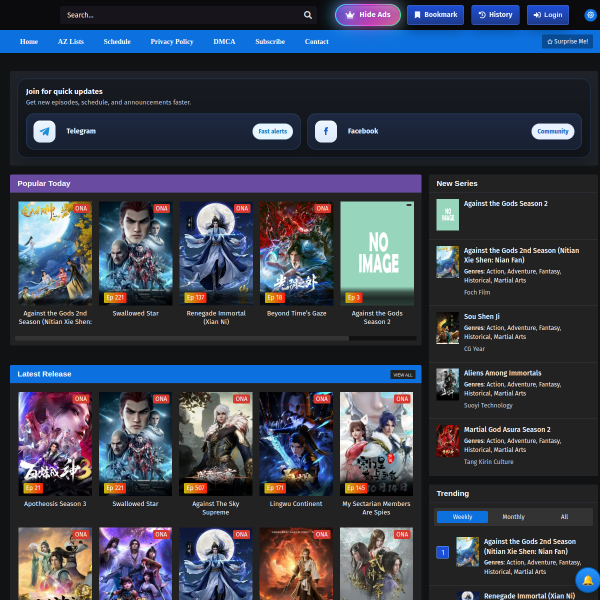600x600 pixels.
Task: Click the Tang Kirin Culture studio text
Action: point(488,462)
